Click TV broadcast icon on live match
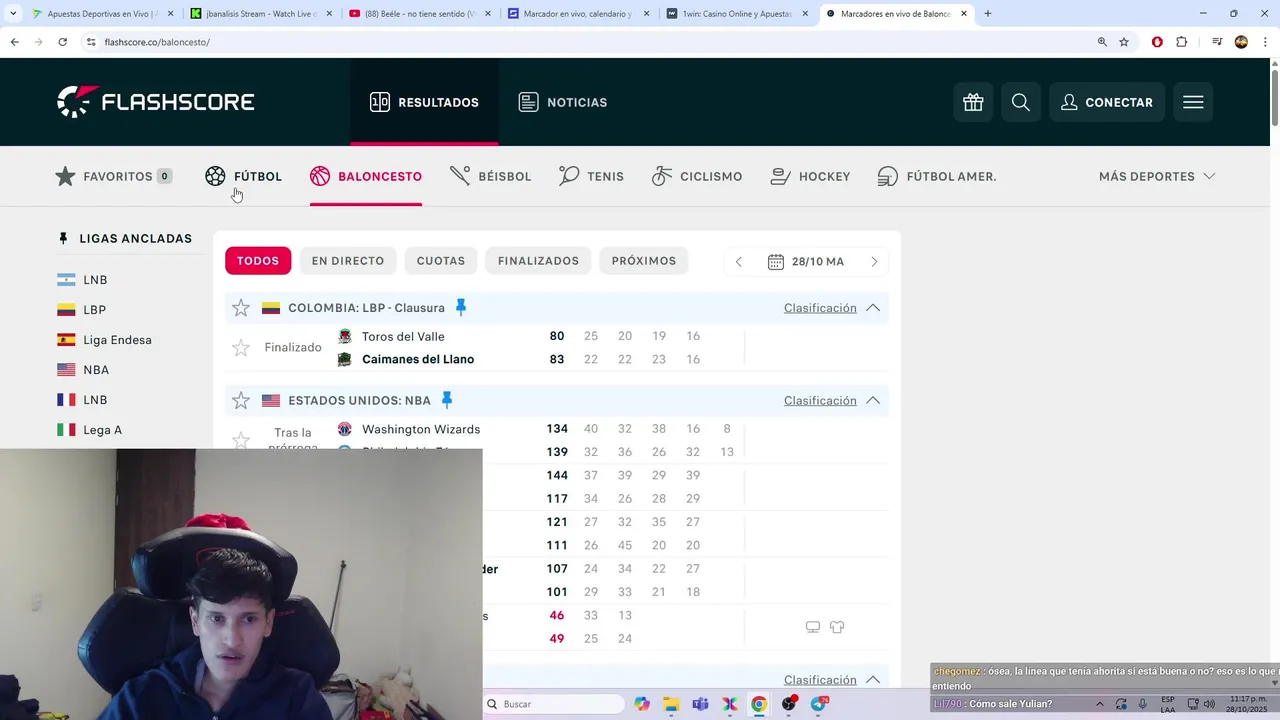This screenshot has height=720, width=1280. click(x=813, y=627)
